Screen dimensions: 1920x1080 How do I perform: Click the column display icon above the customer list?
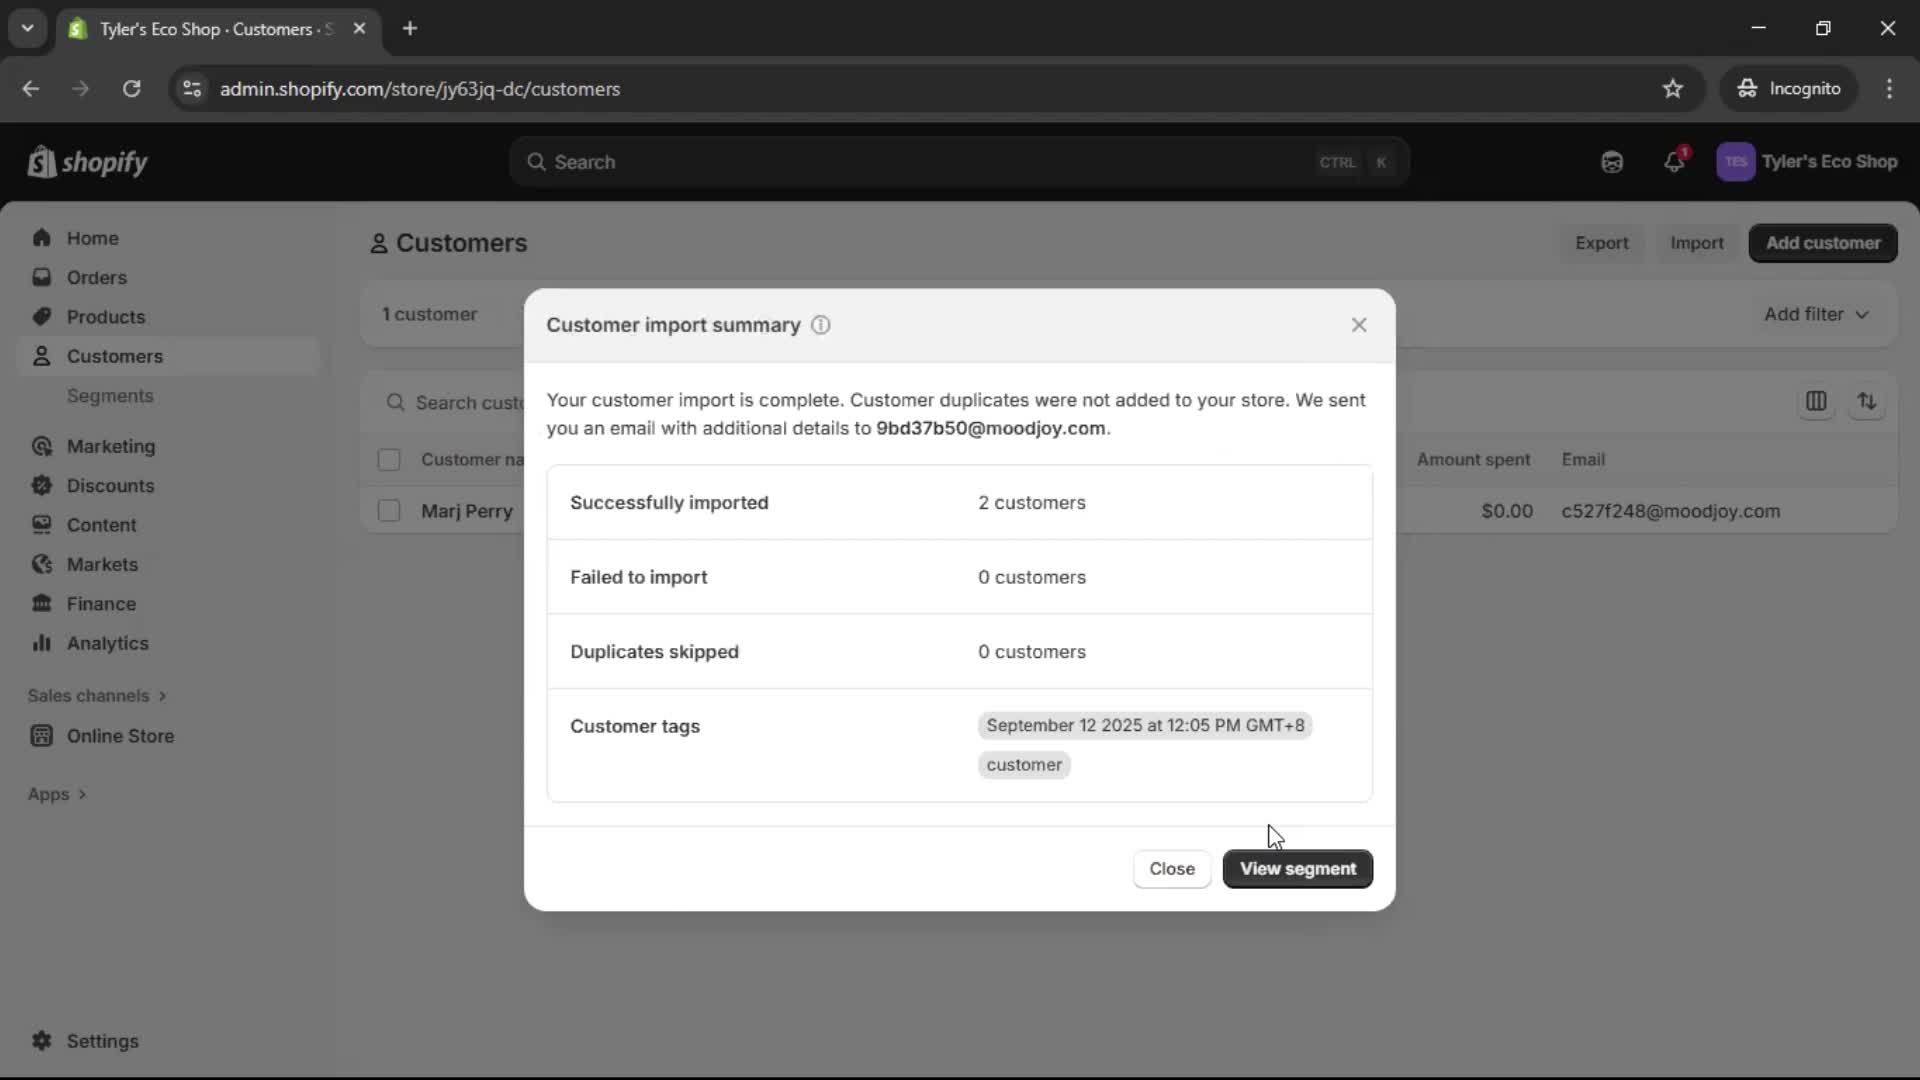[1817, 402]
